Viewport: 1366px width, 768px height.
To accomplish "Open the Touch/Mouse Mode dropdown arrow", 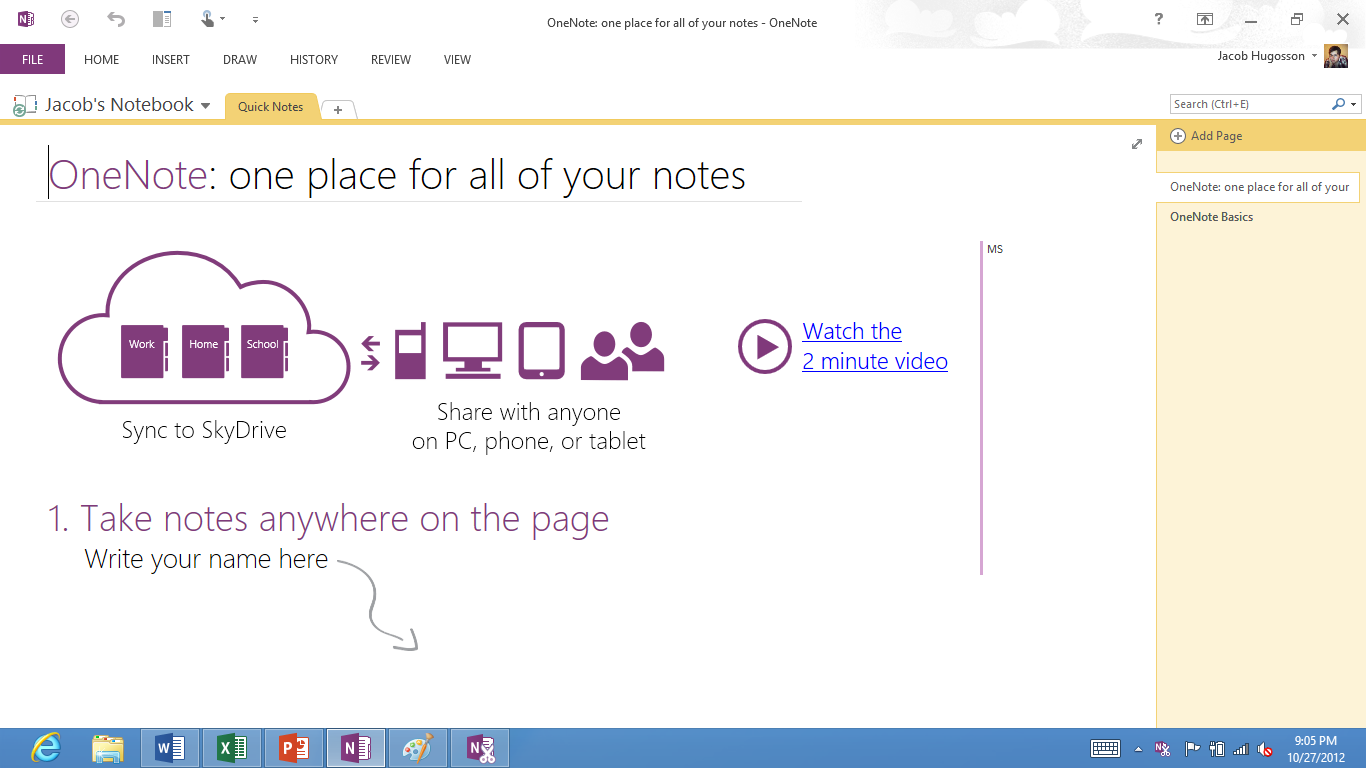I will [222, 17].
